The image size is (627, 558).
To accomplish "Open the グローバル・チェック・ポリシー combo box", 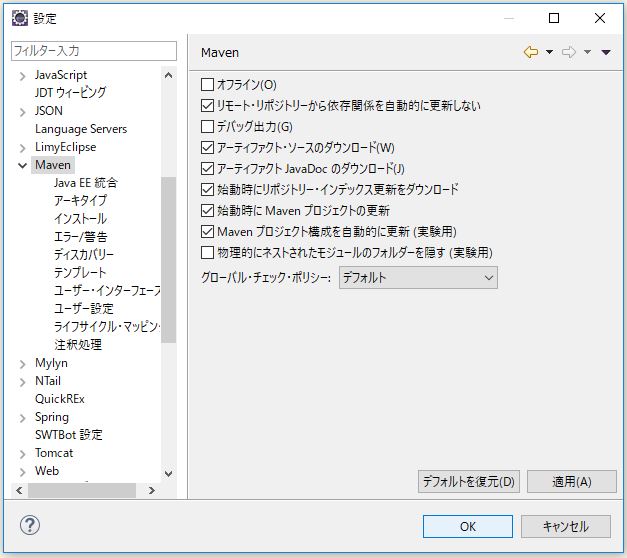I will (418, 278).
